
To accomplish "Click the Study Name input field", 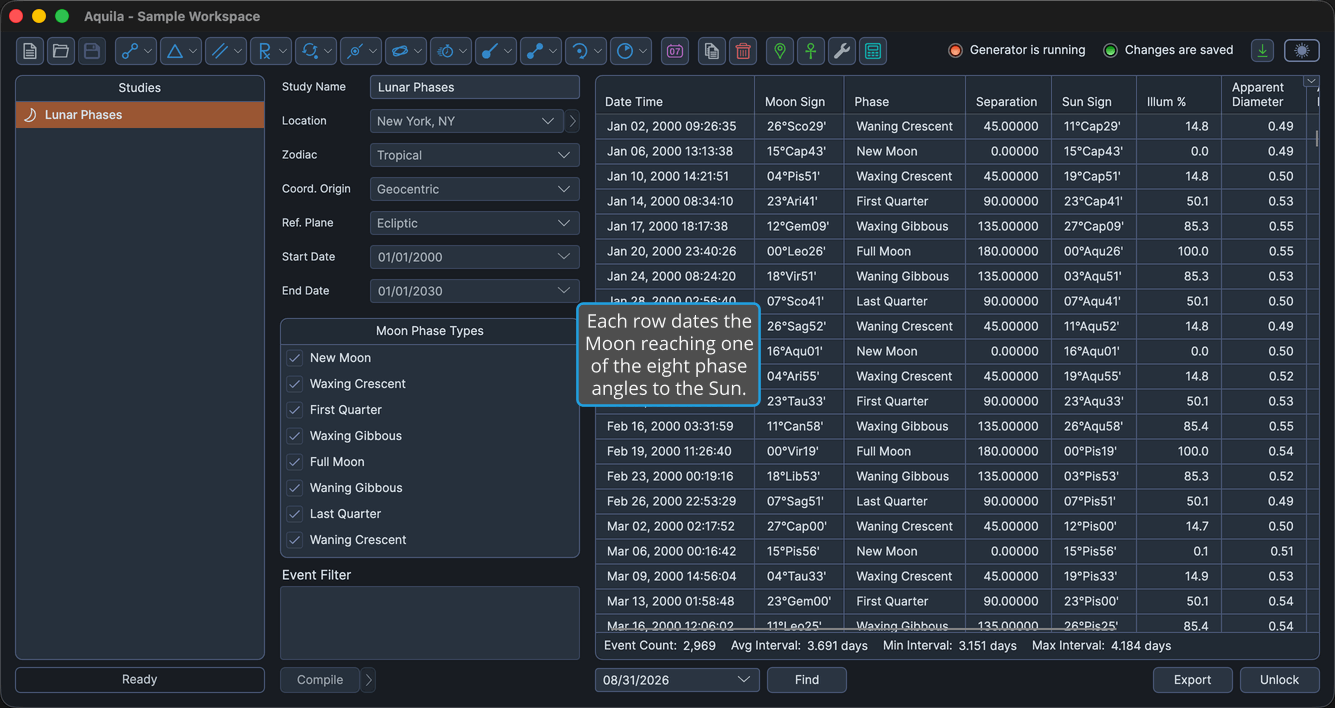I will (475, 87).
